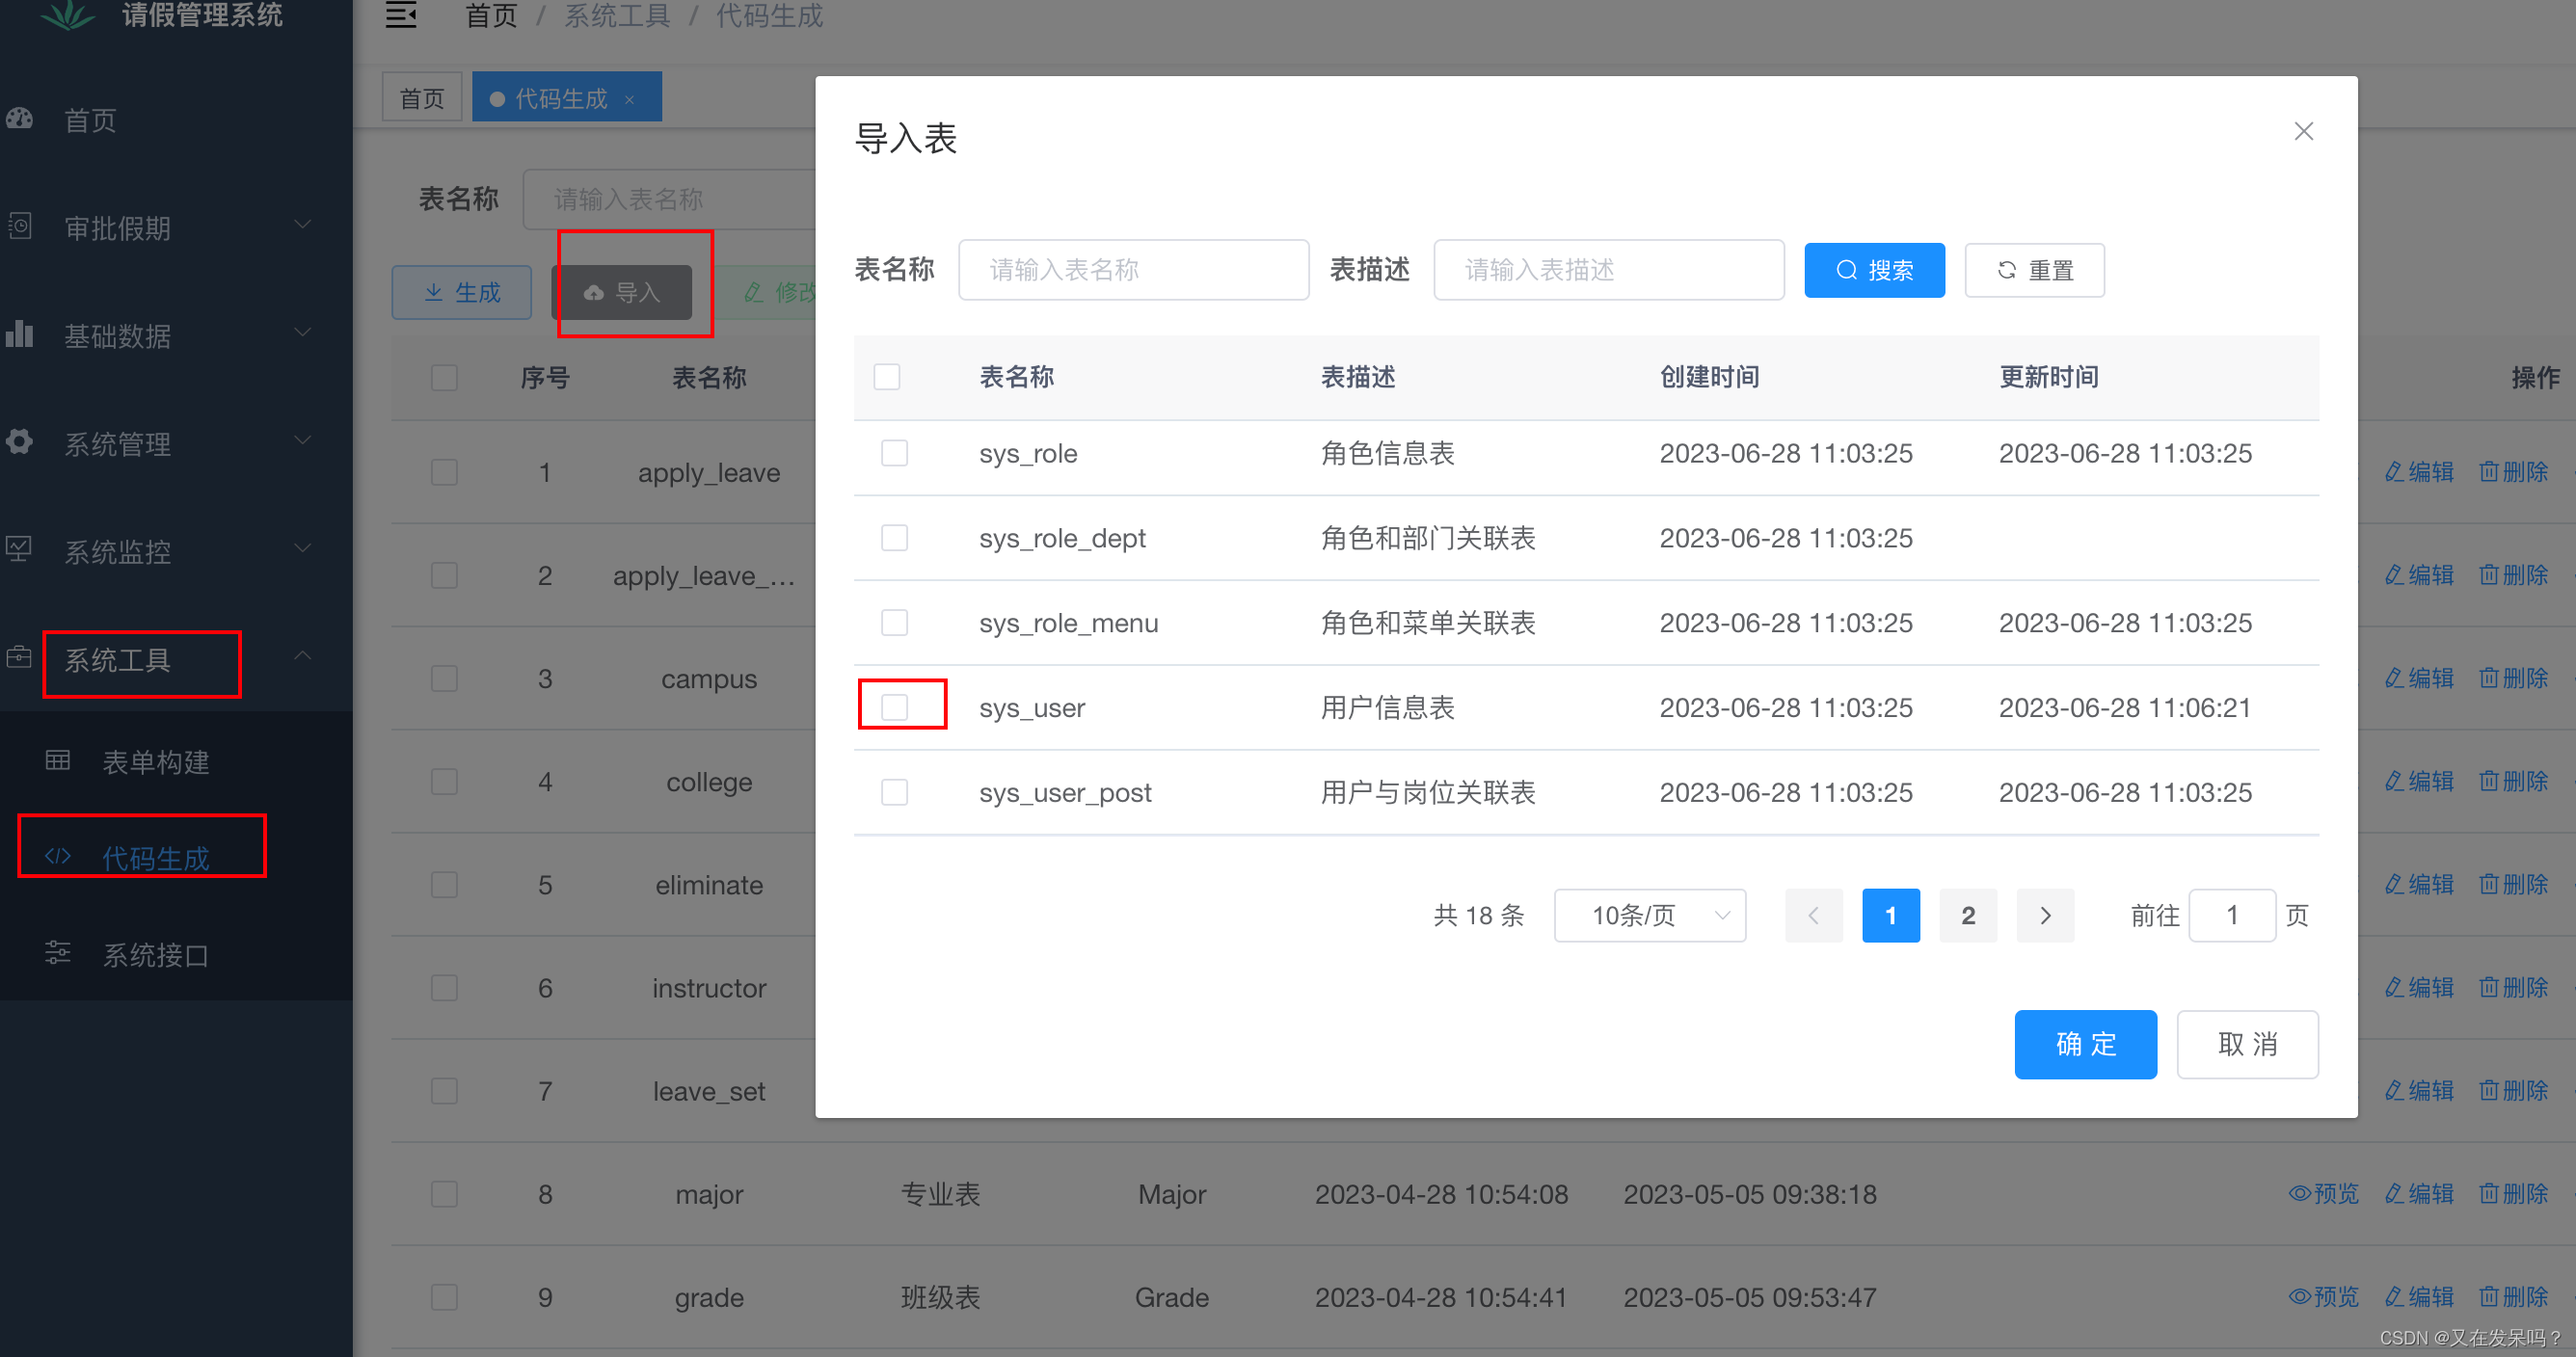The width and height of the screenshot is (2576, 1357).
Task: Click the code icon for 代码生成
Action: coord(58,856)
